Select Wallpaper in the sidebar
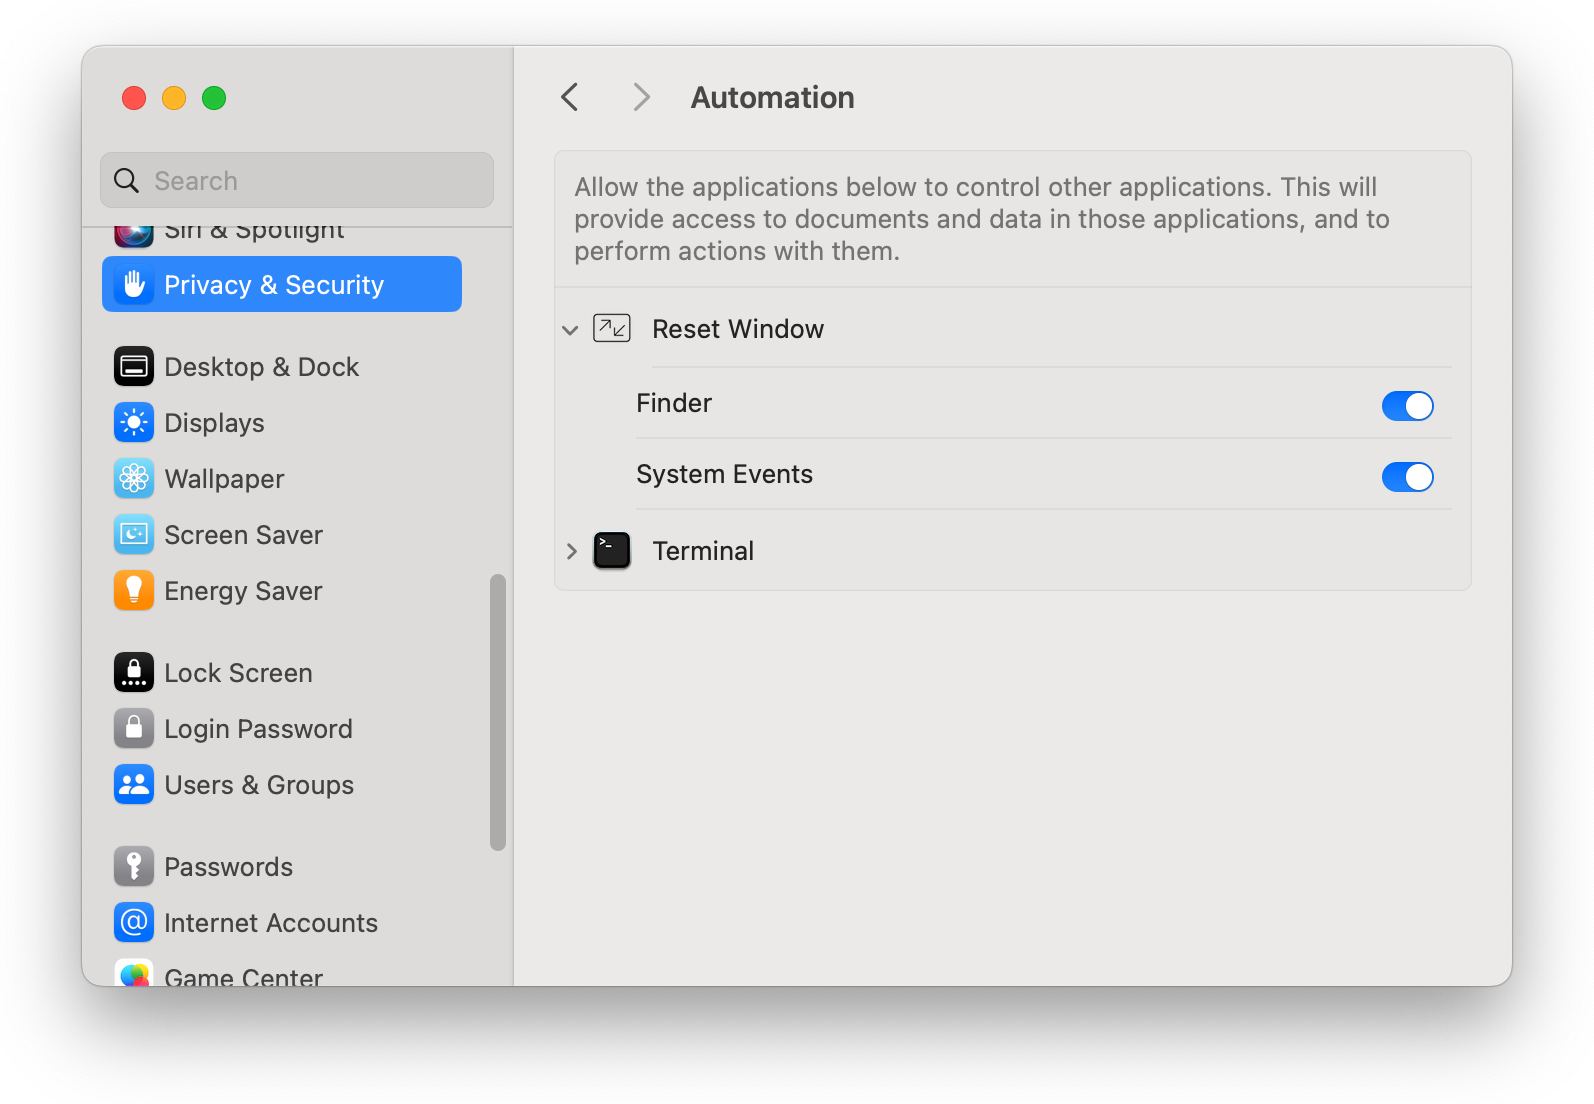The height and width of the screenshot is (1104, 1594). click(x=282, y=479)
